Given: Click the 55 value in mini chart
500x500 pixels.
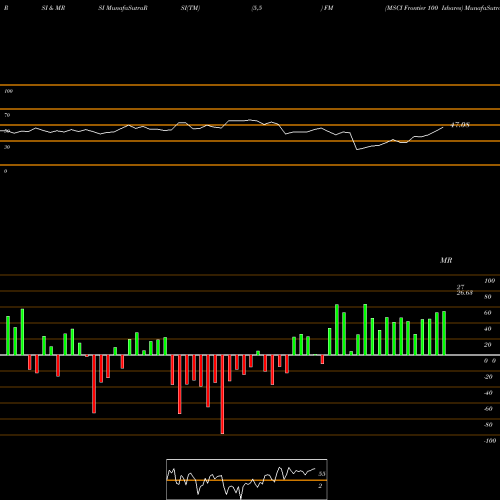Looking at the screenshot, I should 322,474.
